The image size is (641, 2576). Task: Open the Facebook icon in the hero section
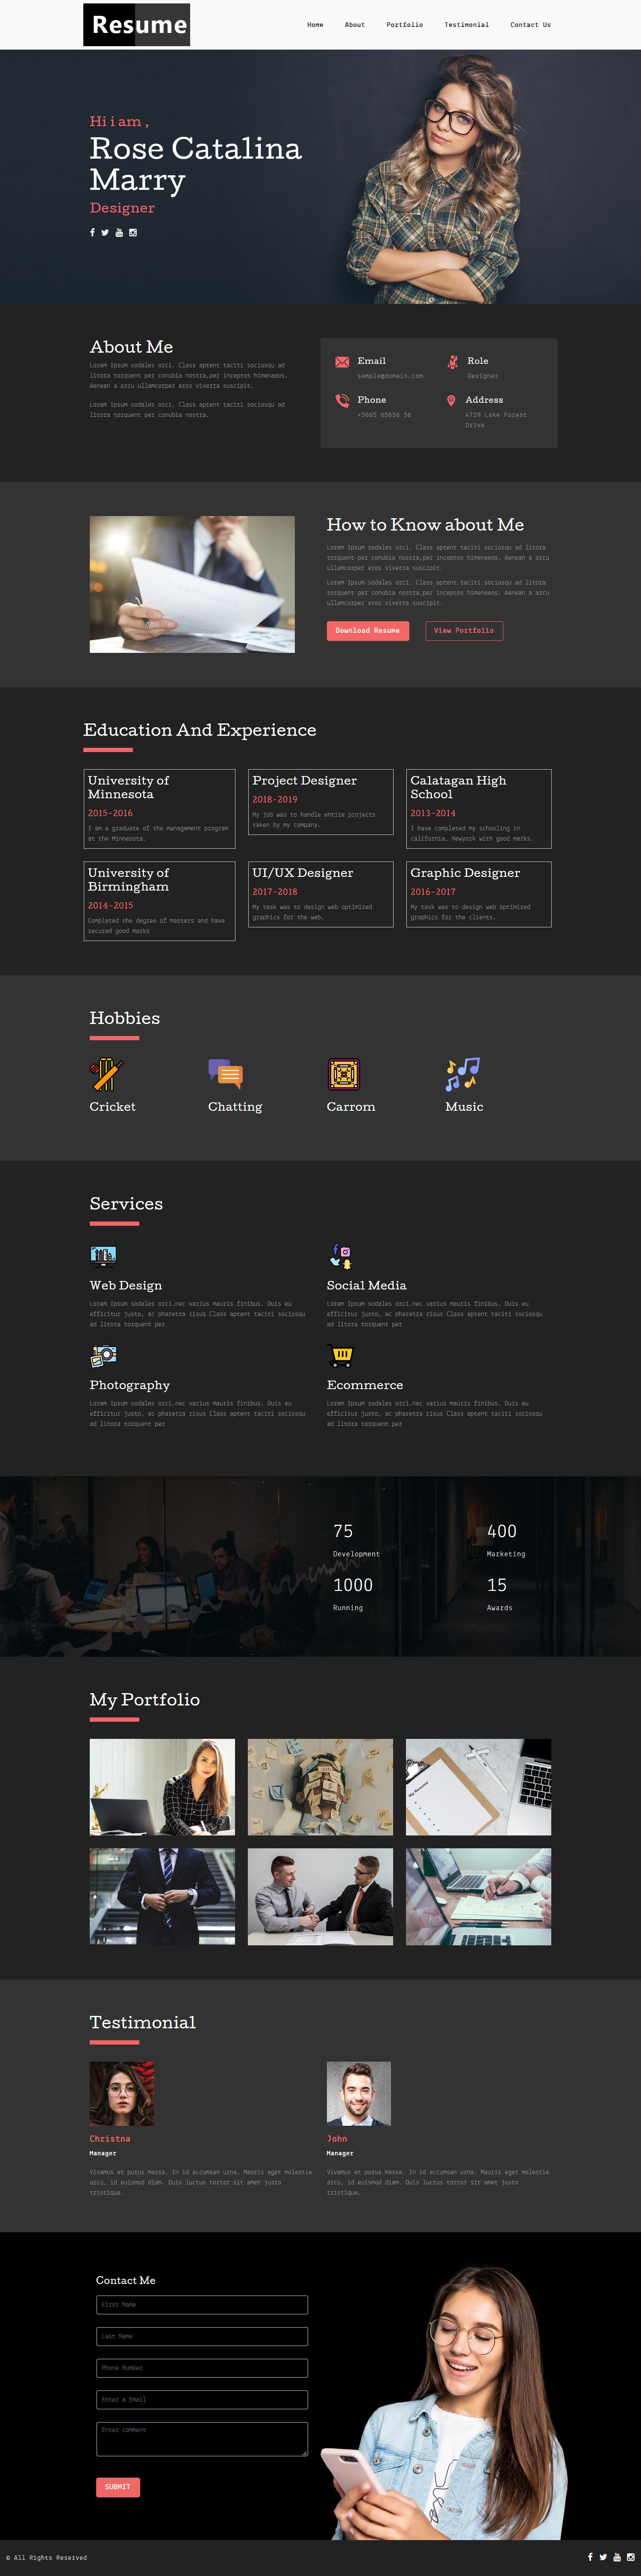pyautogui.click(x=92, y=232)
